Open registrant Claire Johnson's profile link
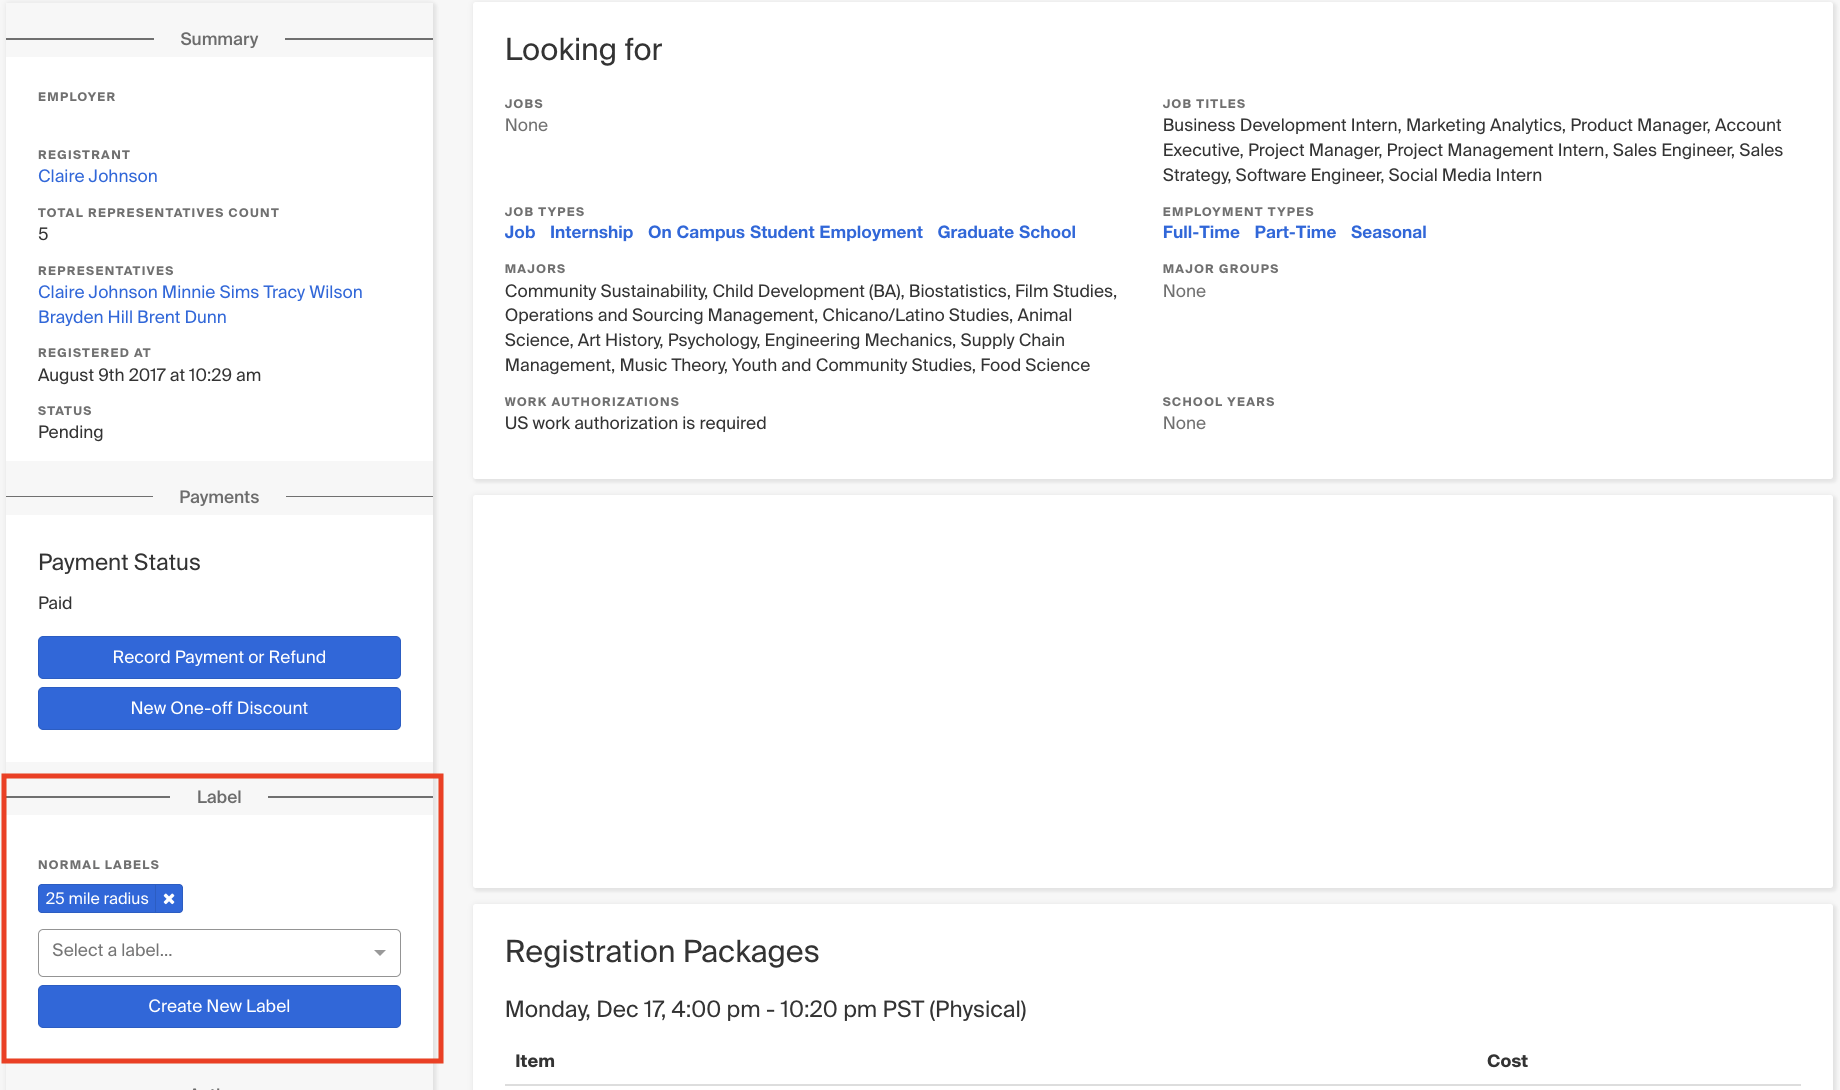 [97, 176]
